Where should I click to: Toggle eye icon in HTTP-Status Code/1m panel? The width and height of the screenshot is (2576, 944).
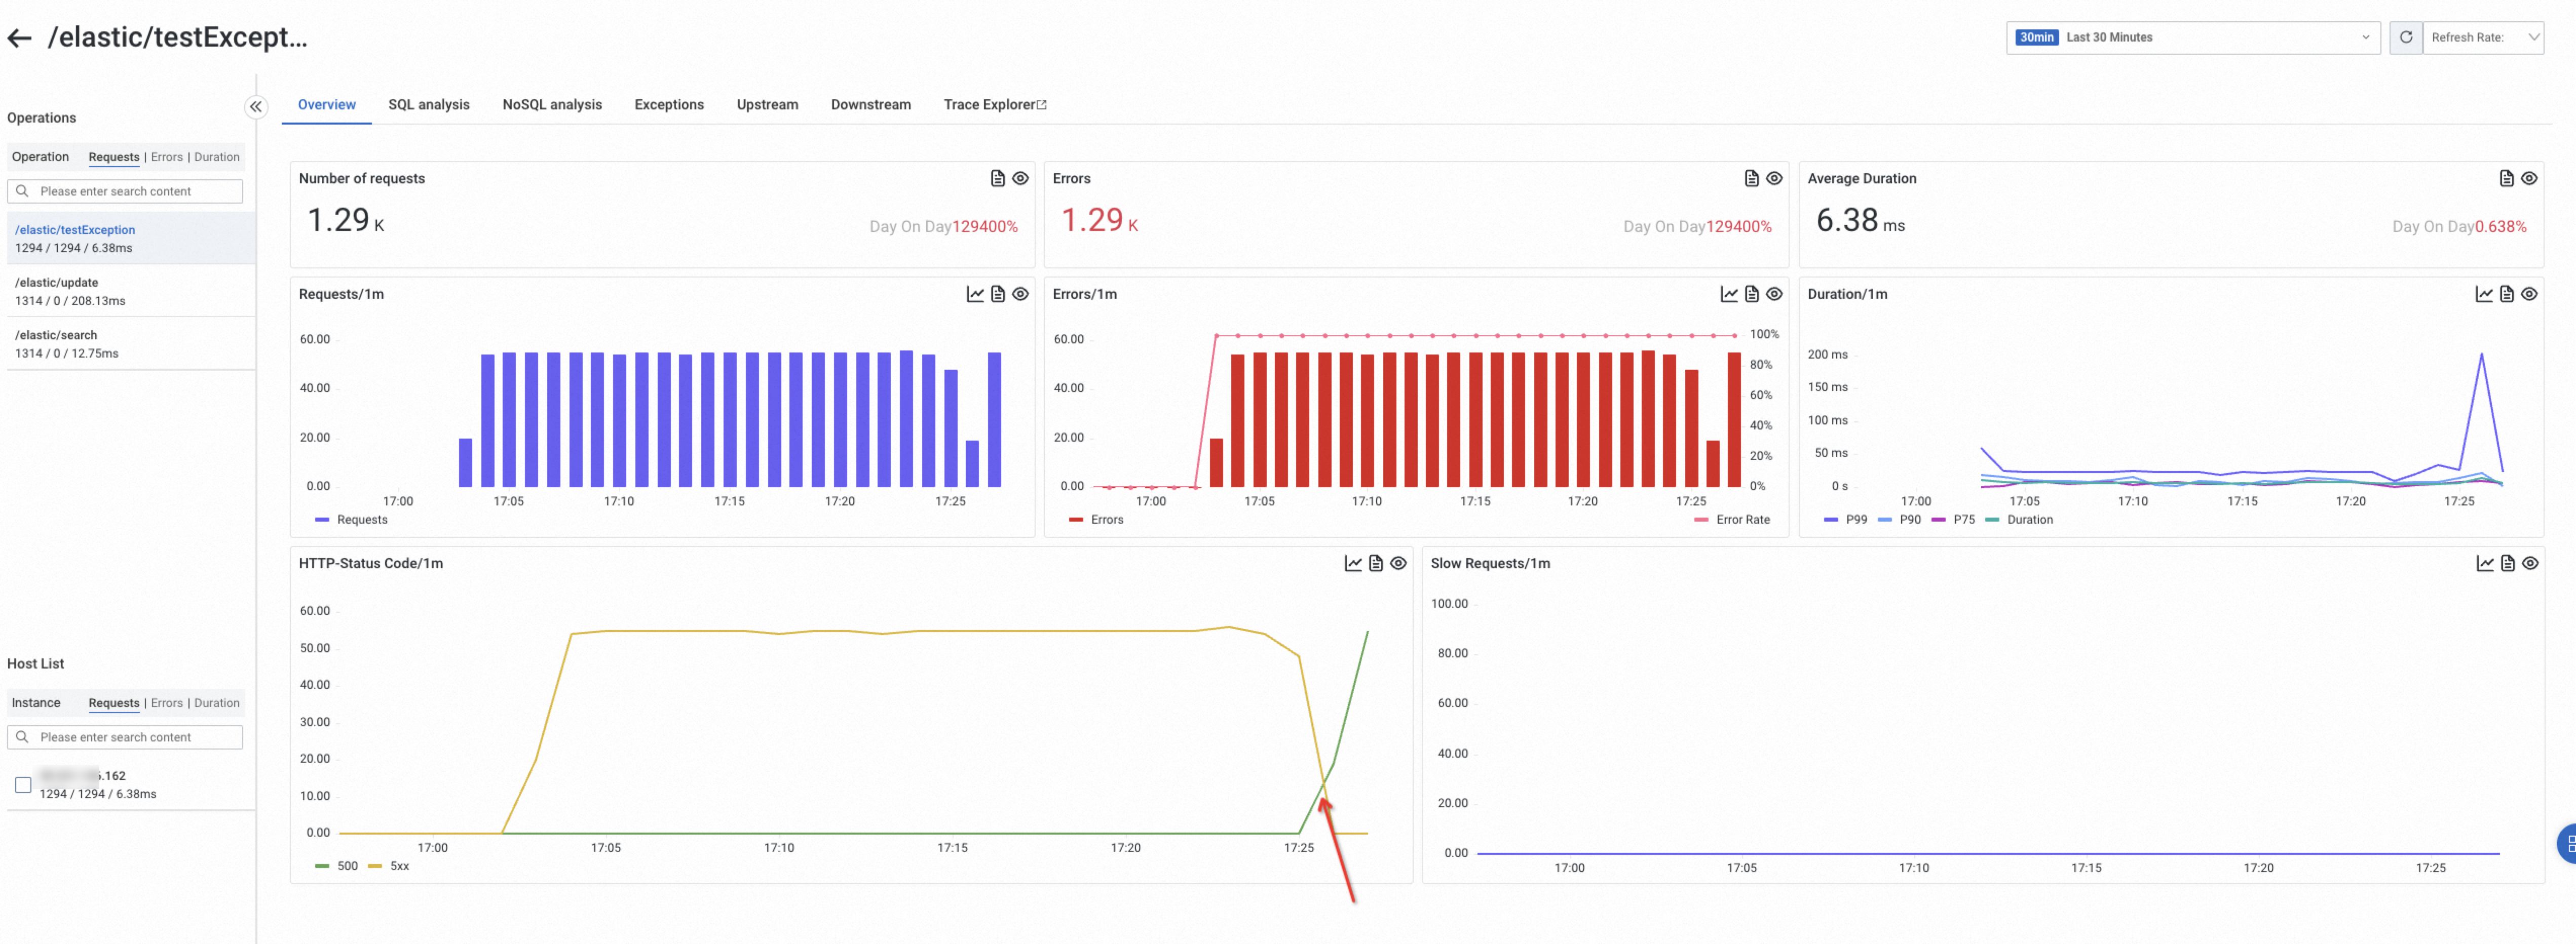tap(1398, 563)
